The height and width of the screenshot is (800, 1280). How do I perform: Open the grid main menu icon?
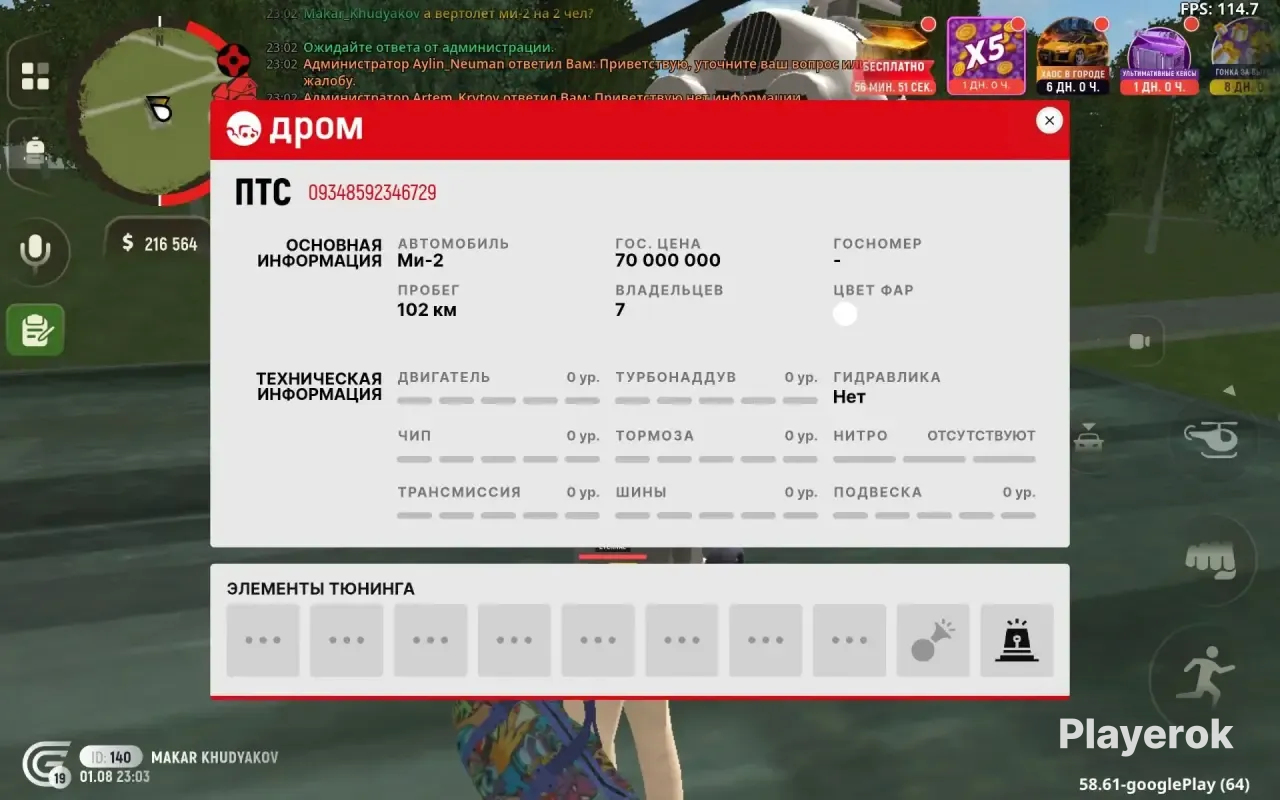35,76
